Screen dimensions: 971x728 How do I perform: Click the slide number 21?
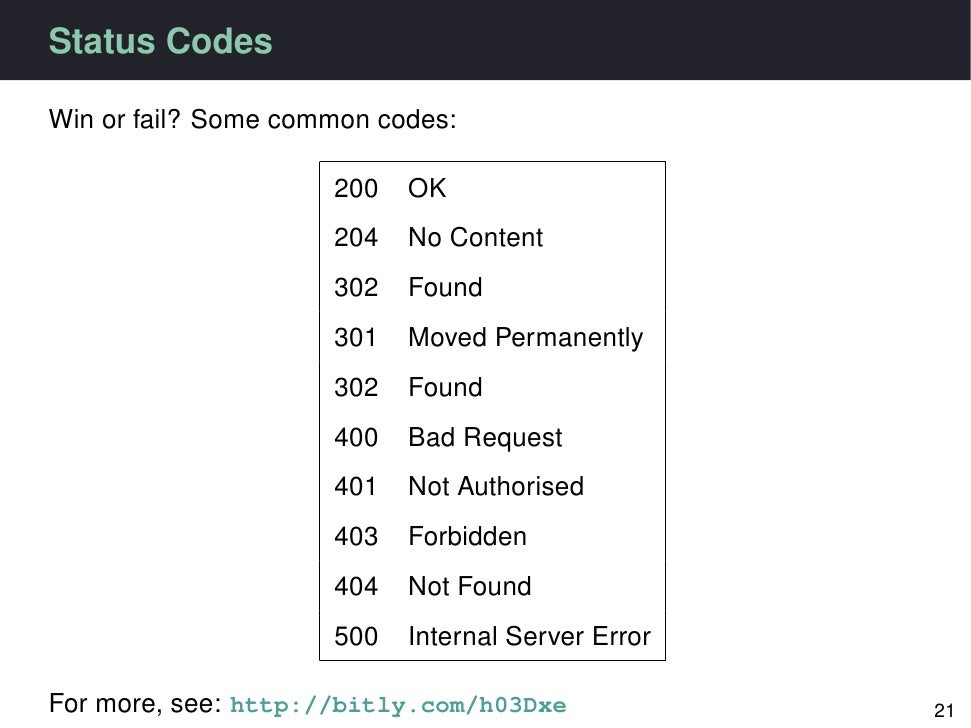pyautogui.click(x=944, y=709)
